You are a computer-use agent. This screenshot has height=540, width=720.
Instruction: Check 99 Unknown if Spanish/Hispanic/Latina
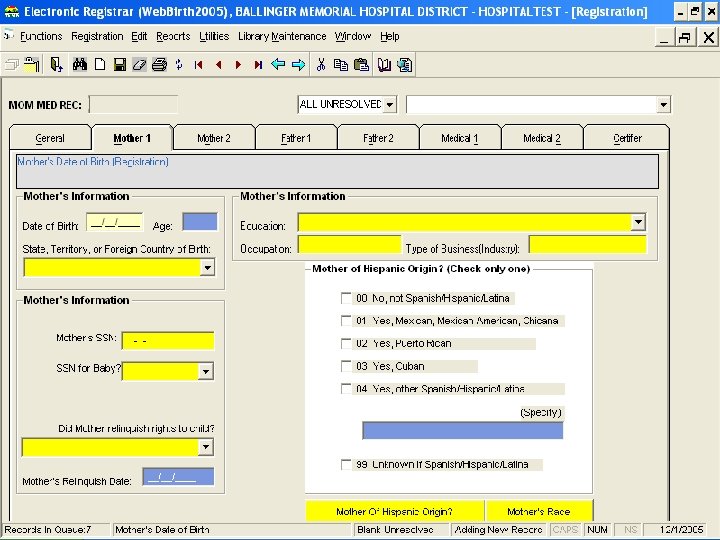pos(346,464)
